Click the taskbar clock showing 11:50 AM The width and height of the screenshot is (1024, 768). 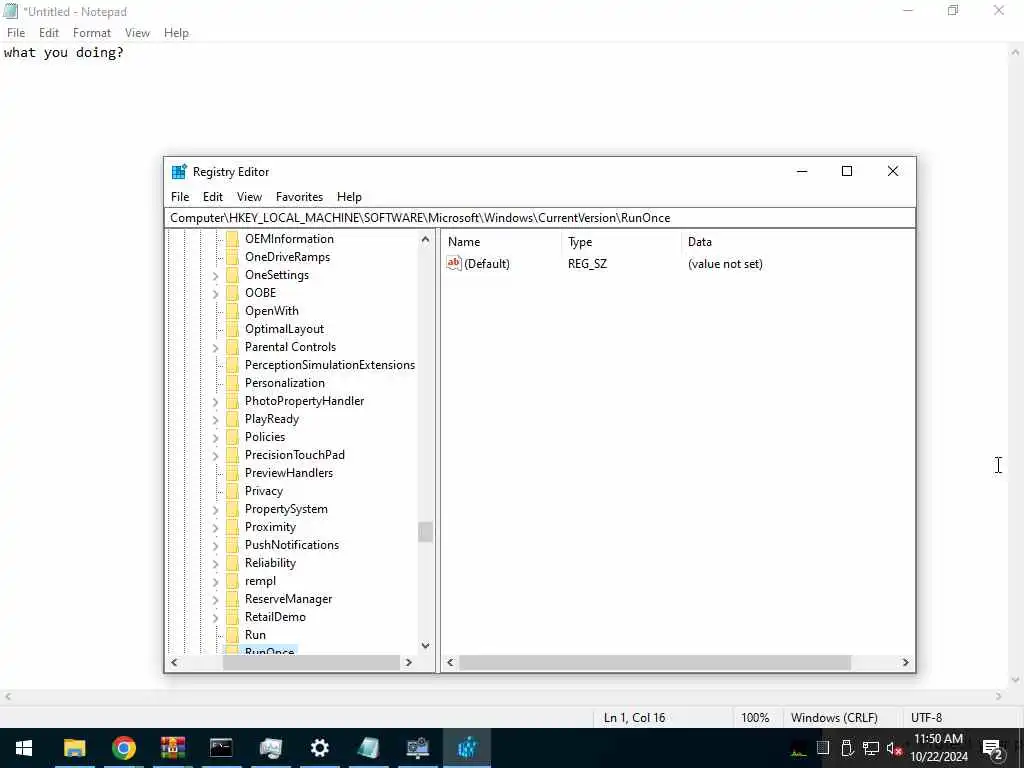938,748
